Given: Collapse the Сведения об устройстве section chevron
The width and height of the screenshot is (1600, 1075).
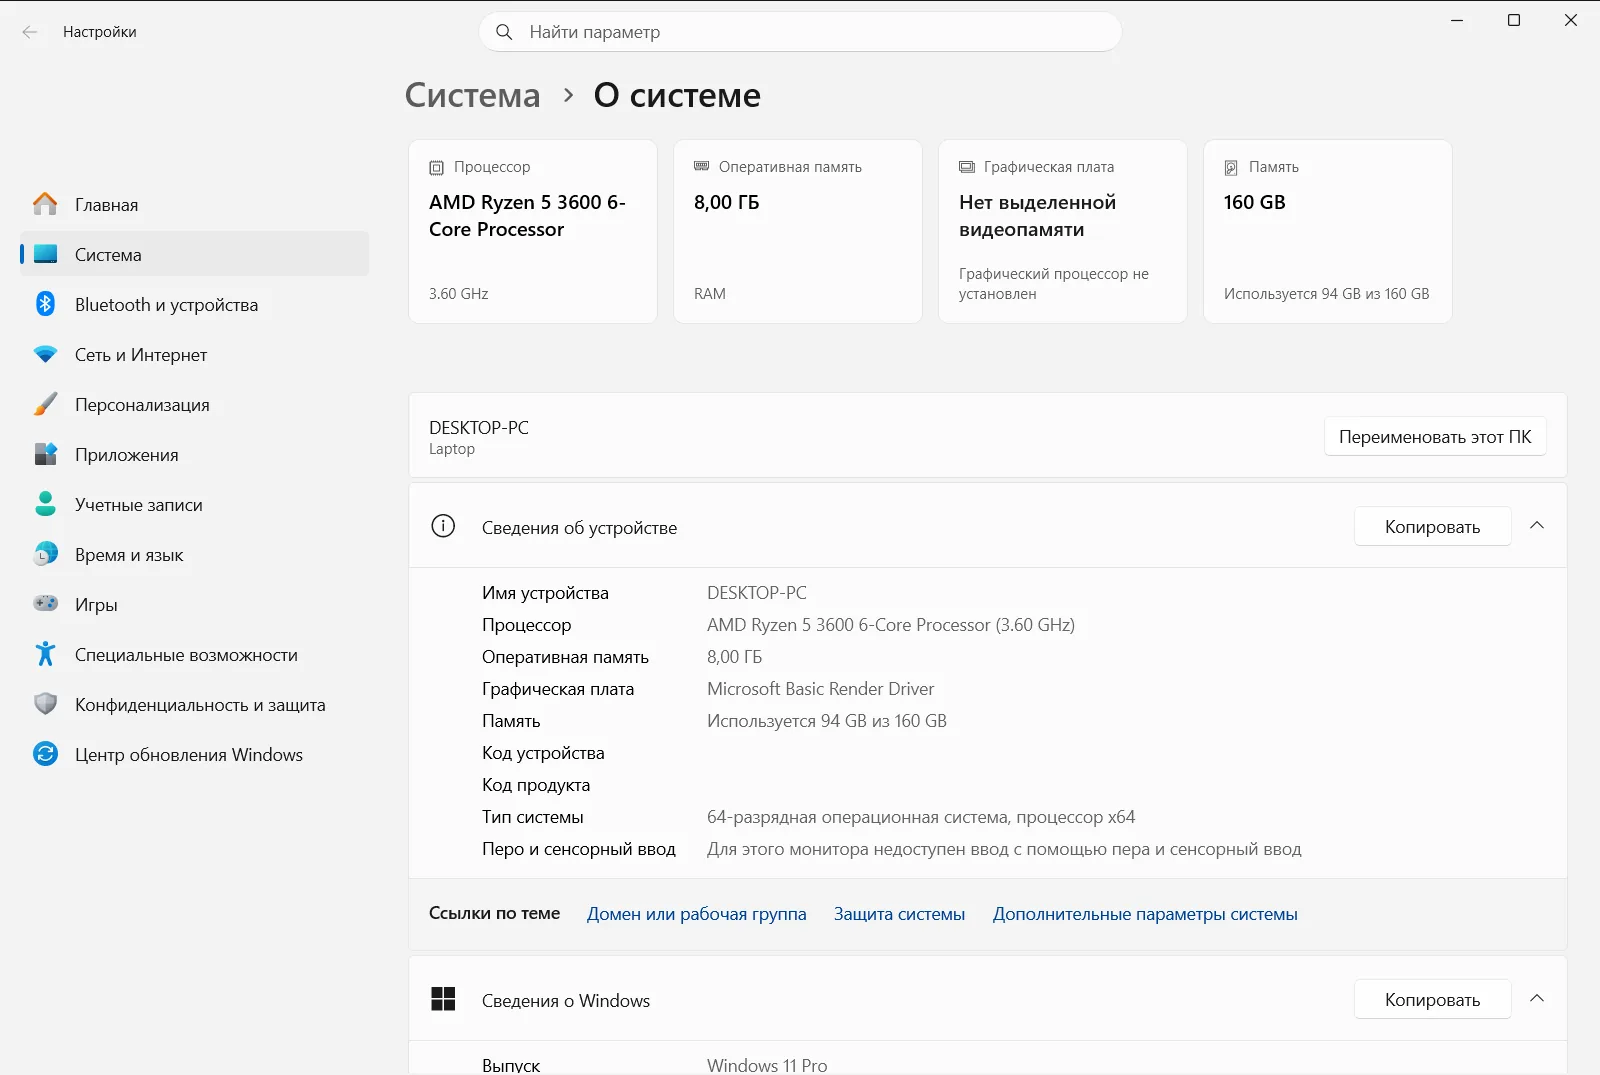Looking at the screenshot, I should 1537,526.
